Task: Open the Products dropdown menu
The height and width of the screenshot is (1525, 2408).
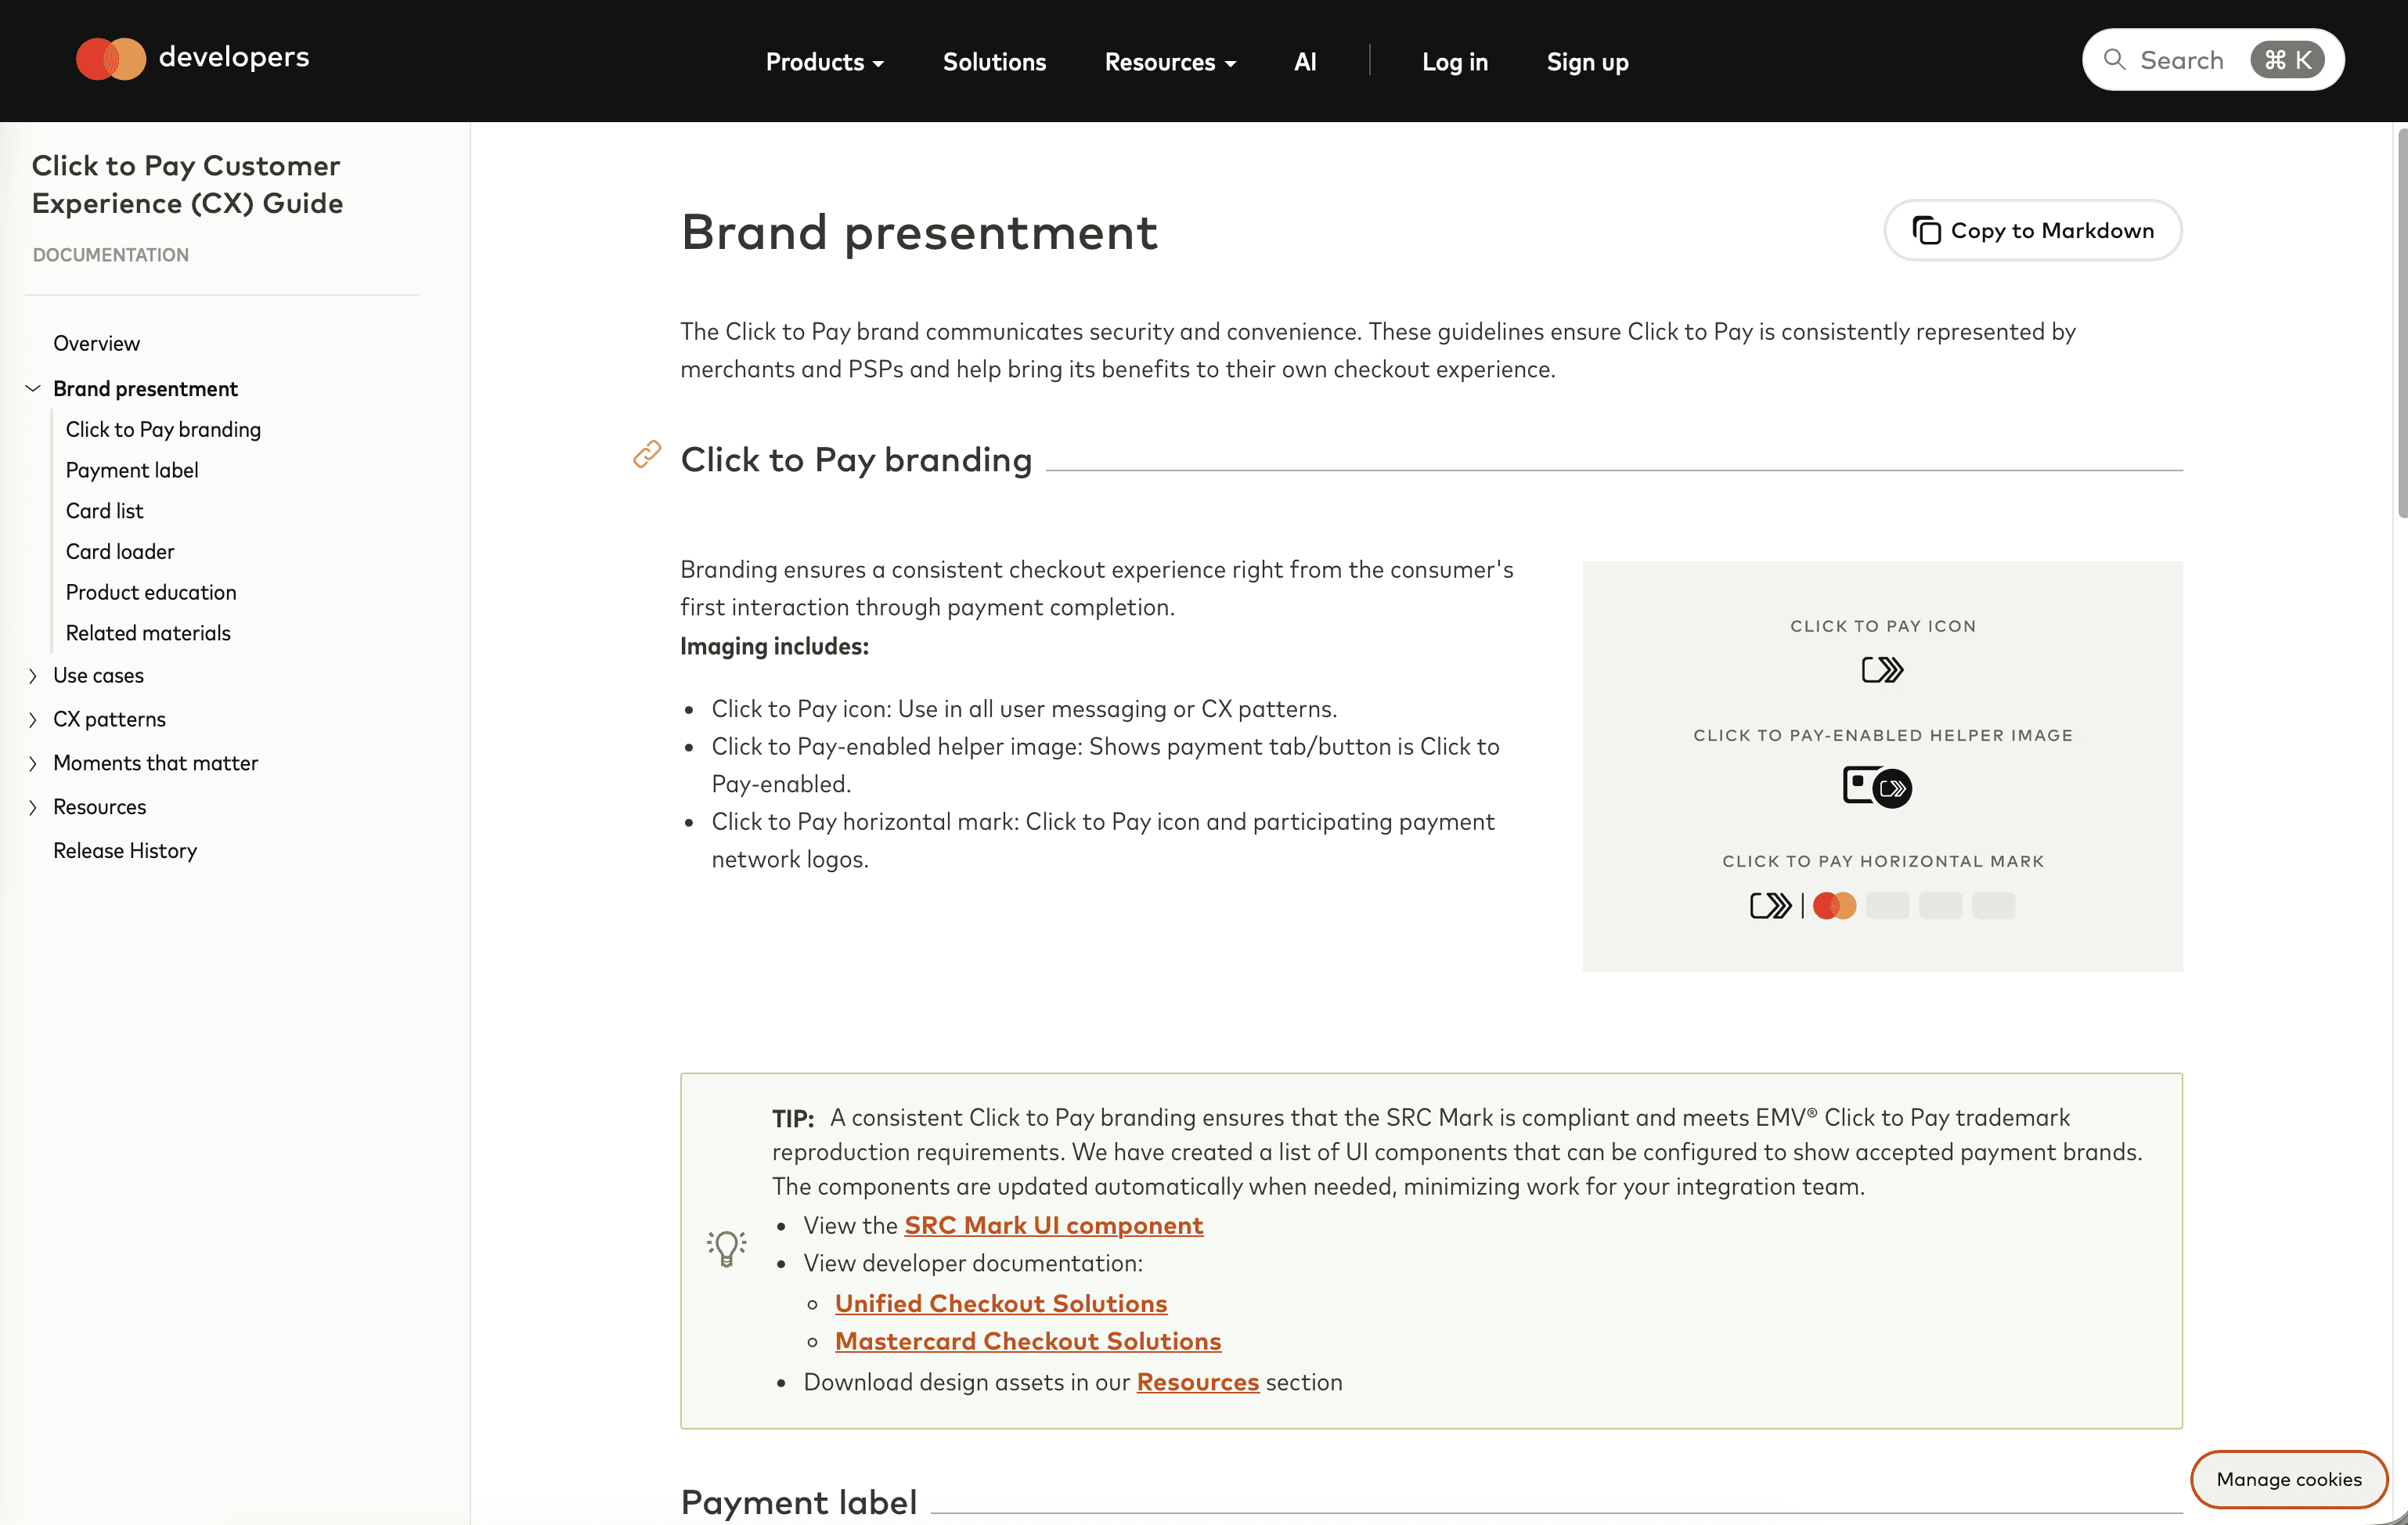Action: tap(824, 62)
